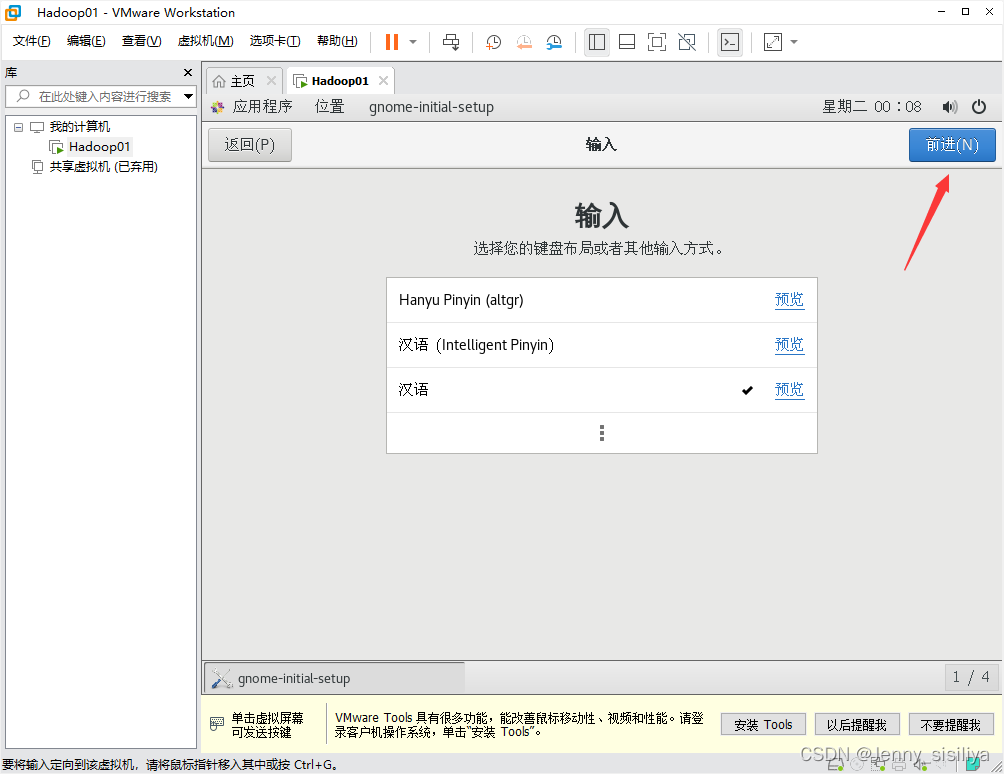Open the 选项卡(T) menu
Viewport: 1004px width, 774px height.
(275, 41)
